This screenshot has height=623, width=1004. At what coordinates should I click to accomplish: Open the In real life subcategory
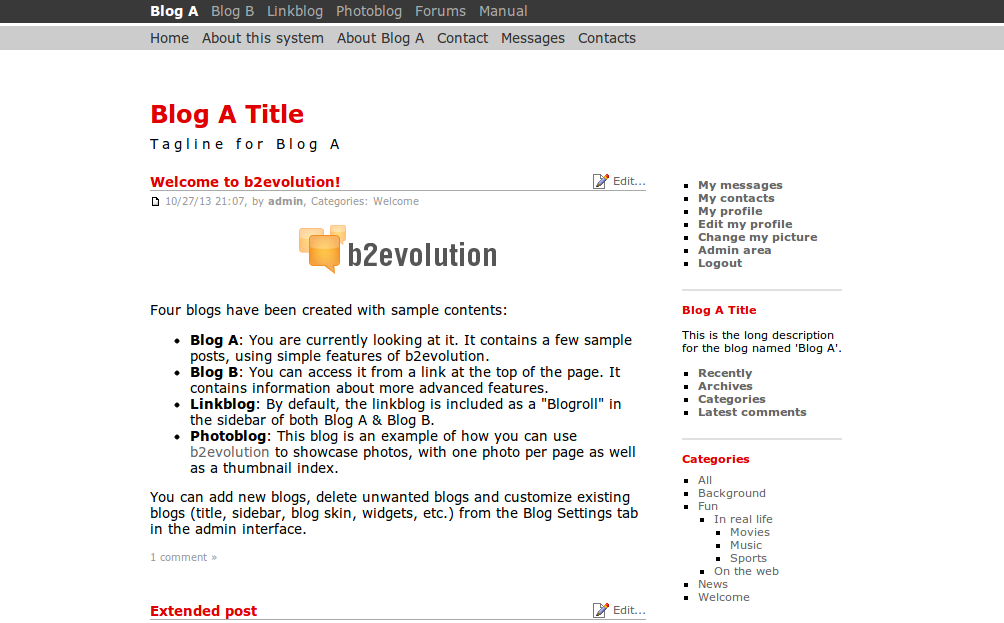(x=743, y=519)
